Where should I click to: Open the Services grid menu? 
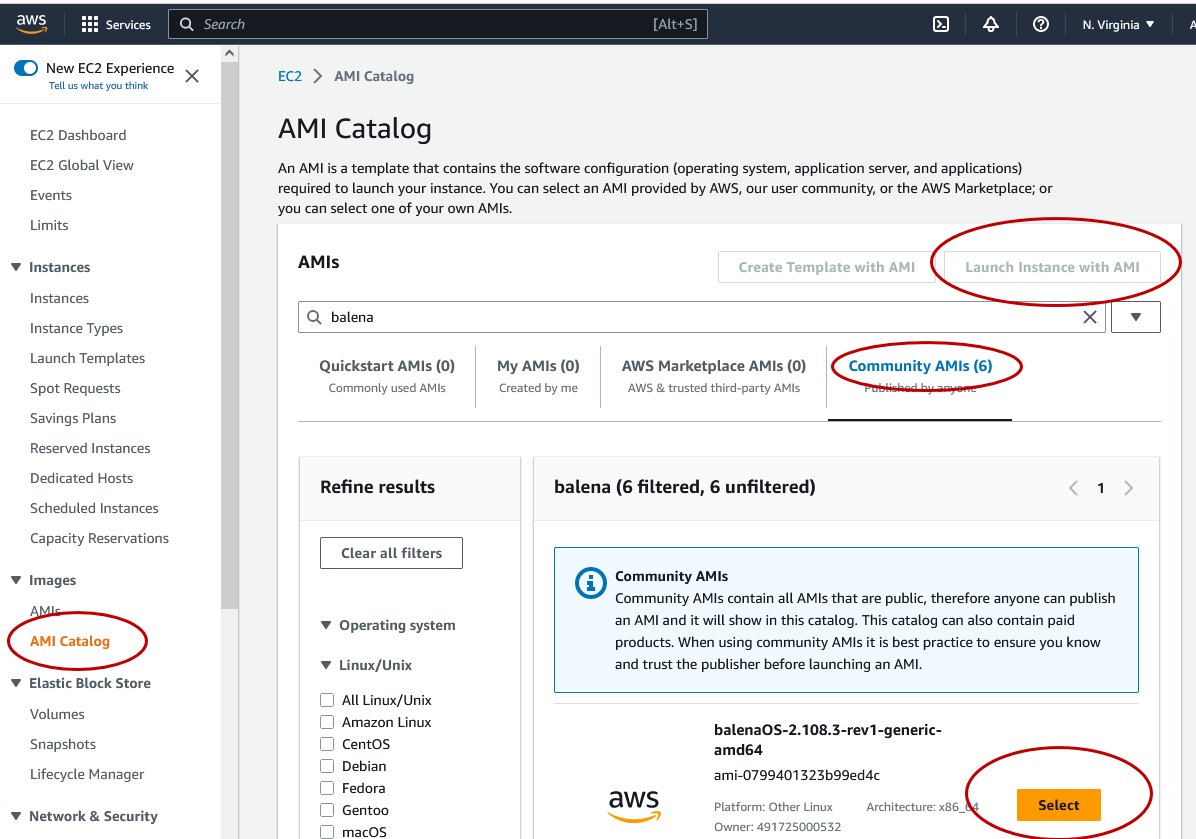(x=90, y=24)
